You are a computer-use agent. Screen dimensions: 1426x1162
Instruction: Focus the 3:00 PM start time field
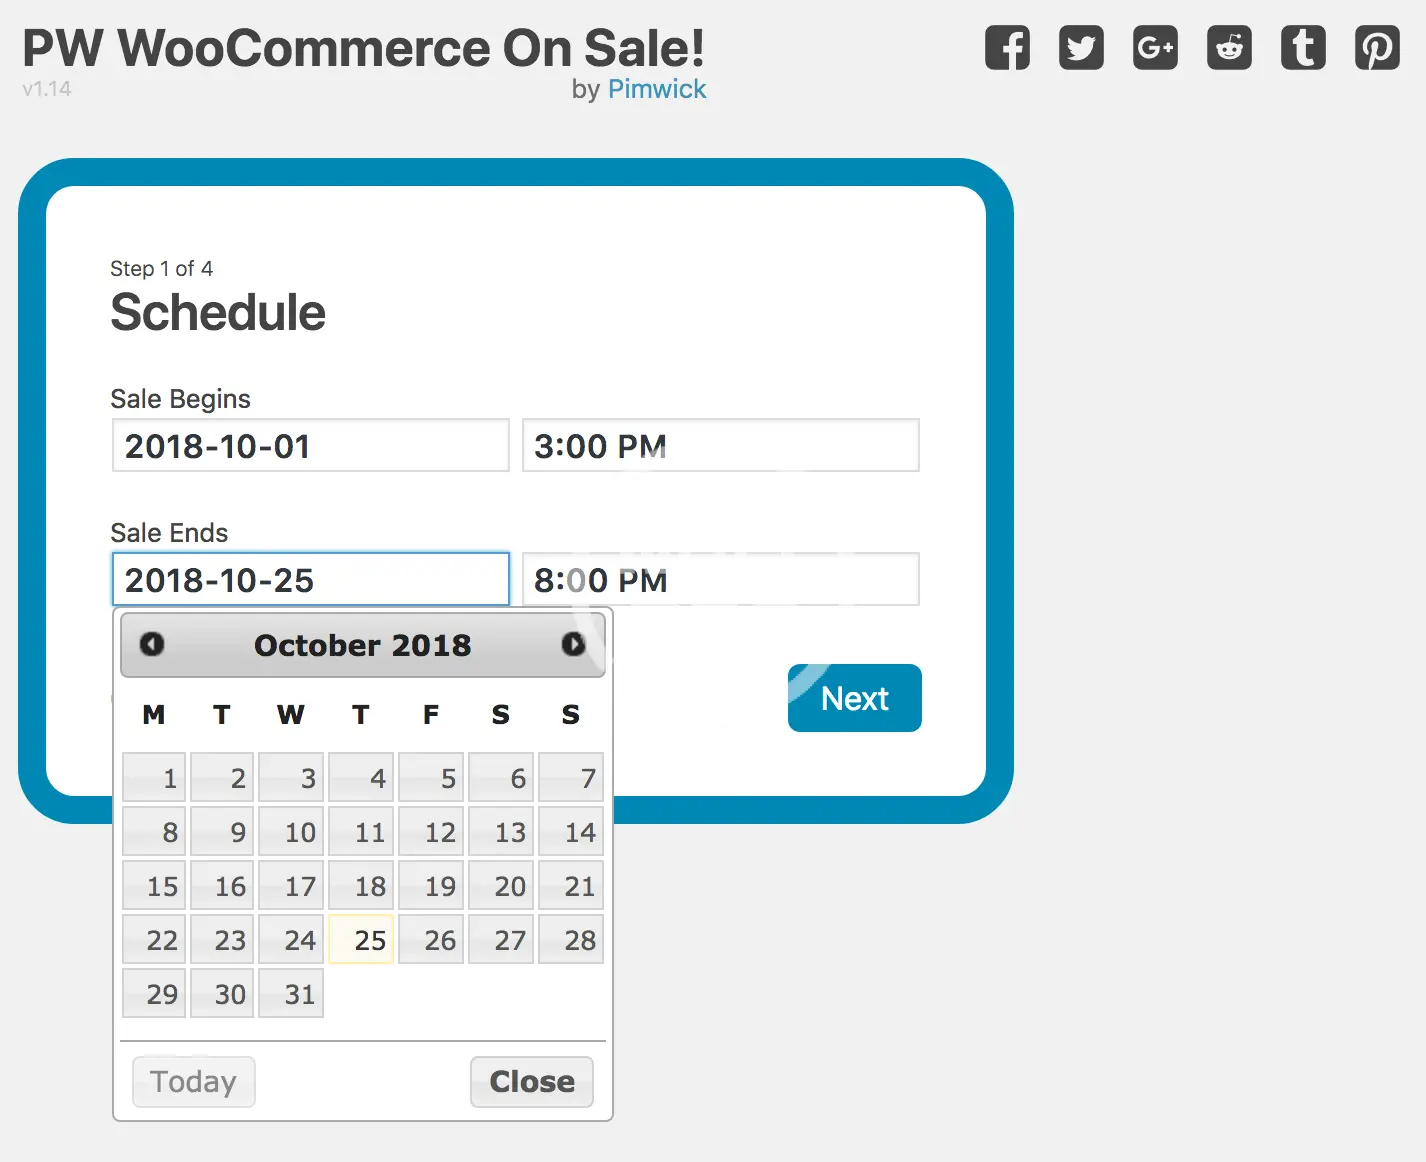pos(720,446)
